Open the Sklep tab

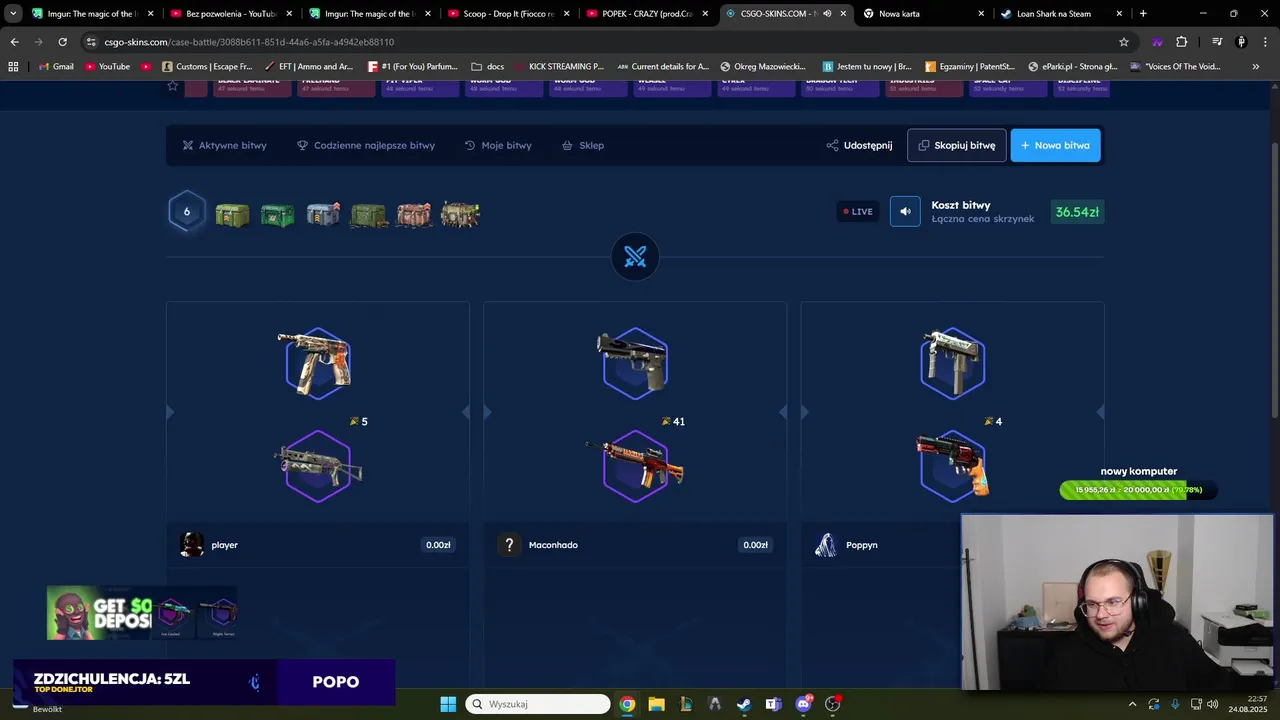coord(583,145)
